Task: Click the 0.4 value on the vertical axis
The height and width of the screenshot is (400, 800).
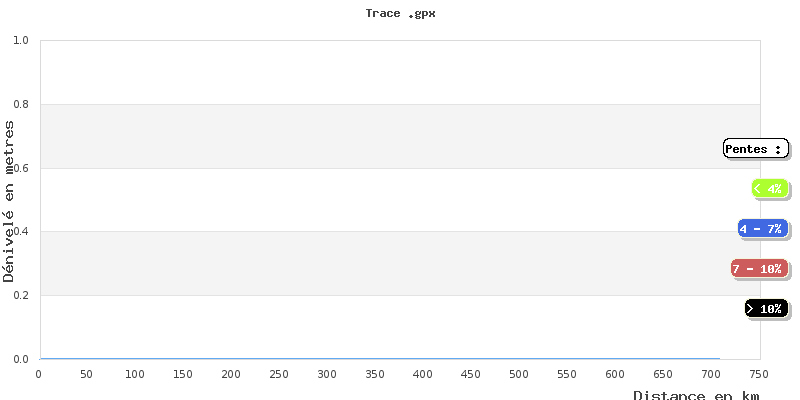Action: click(20, 232)
